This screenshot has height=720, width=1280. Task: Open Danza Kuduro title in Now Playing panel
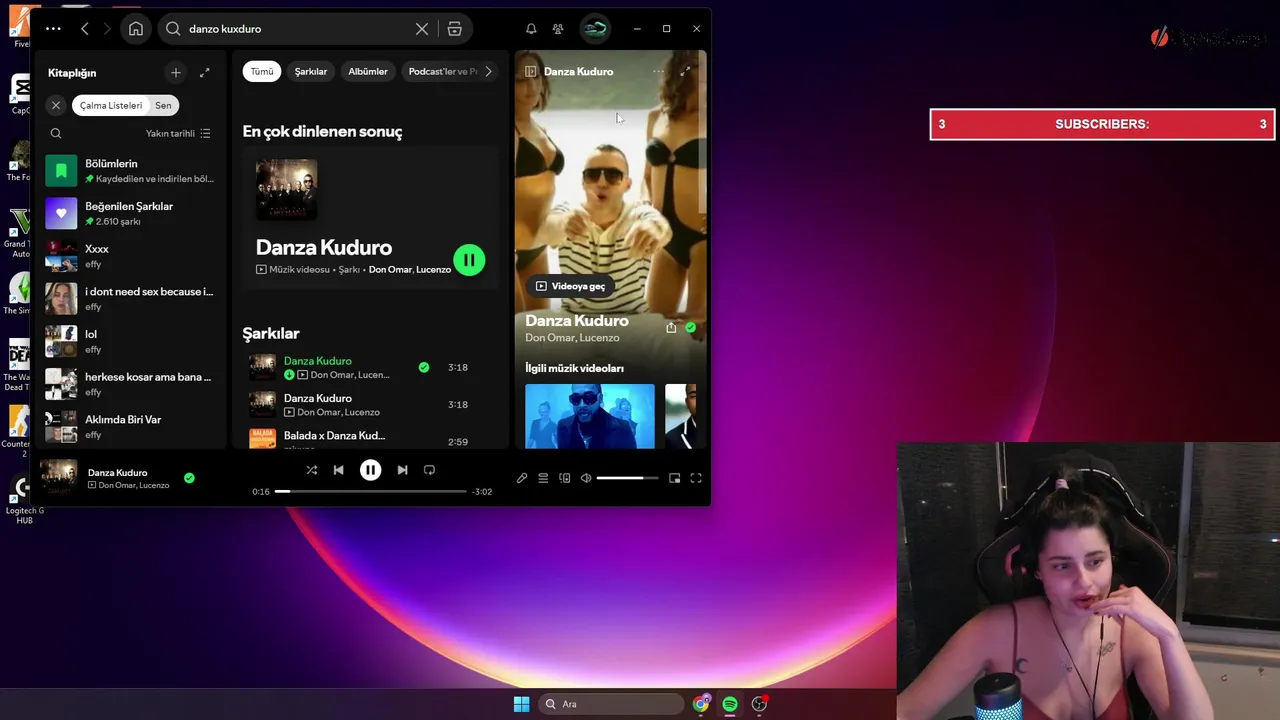point(577,321)
